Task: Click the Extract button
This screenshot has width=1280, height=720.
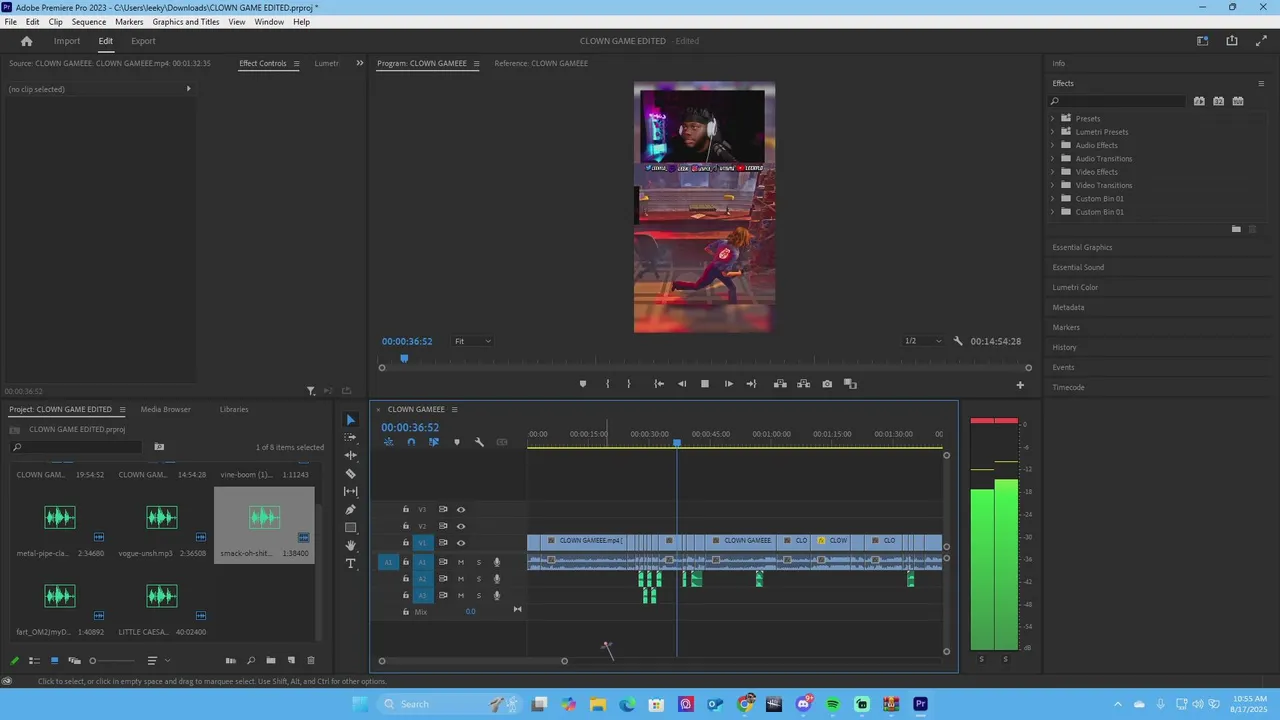Action: click(x=803, y=384)
